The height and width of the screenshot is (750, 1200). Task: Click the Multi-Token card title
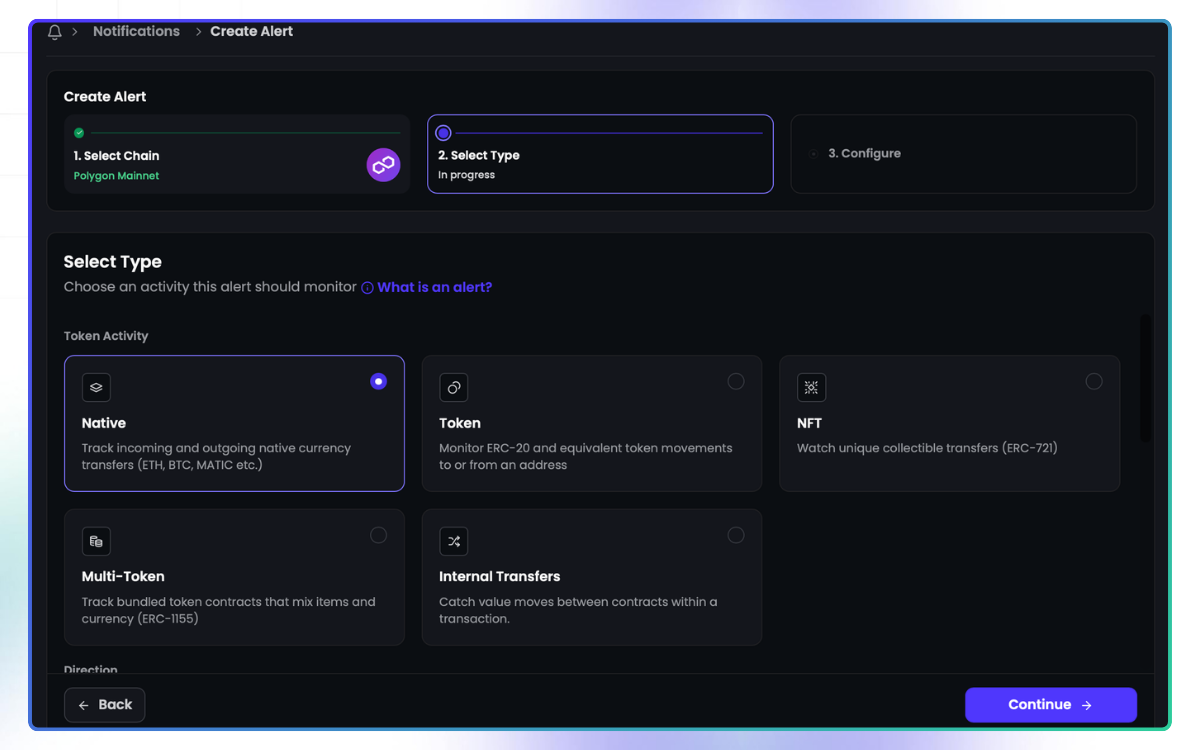tap(123, 576)
